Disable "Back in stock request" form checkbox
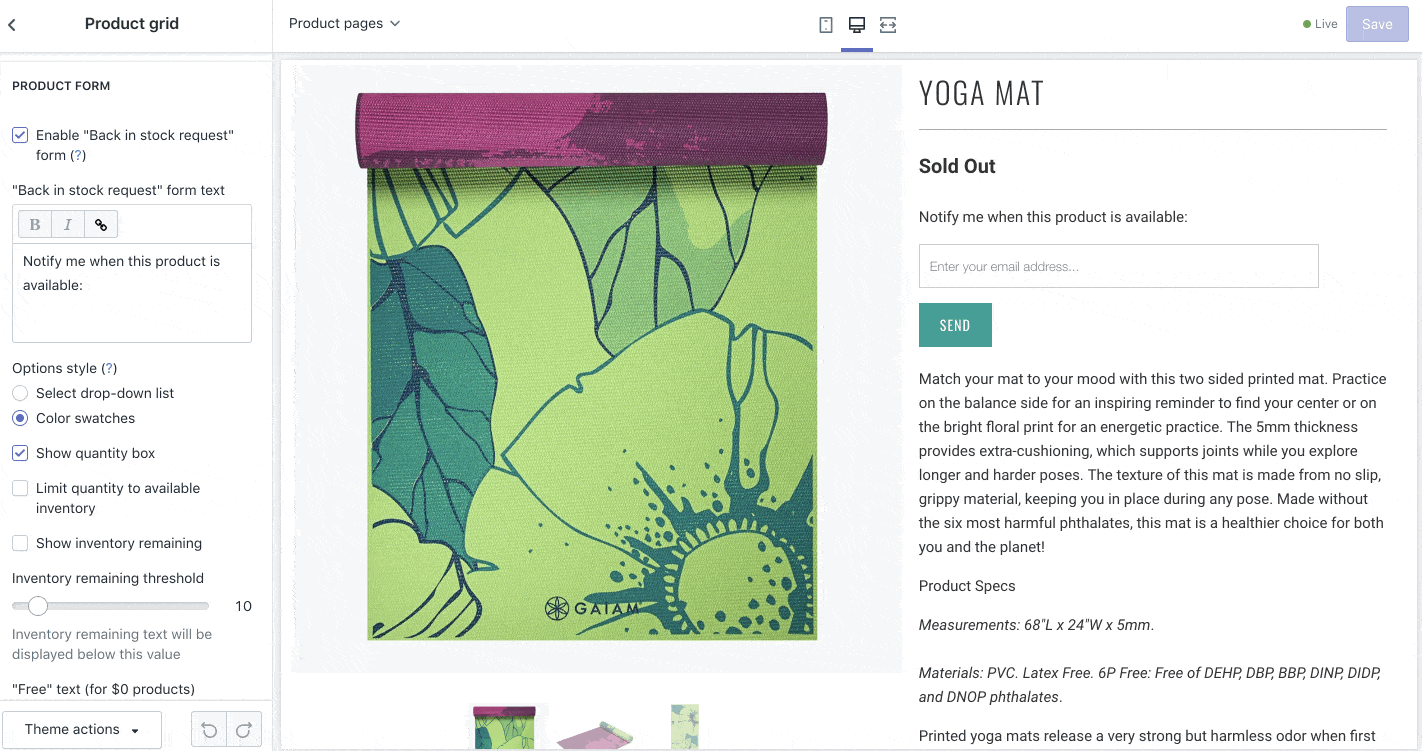1422x751 pixels. click(20, 135)
